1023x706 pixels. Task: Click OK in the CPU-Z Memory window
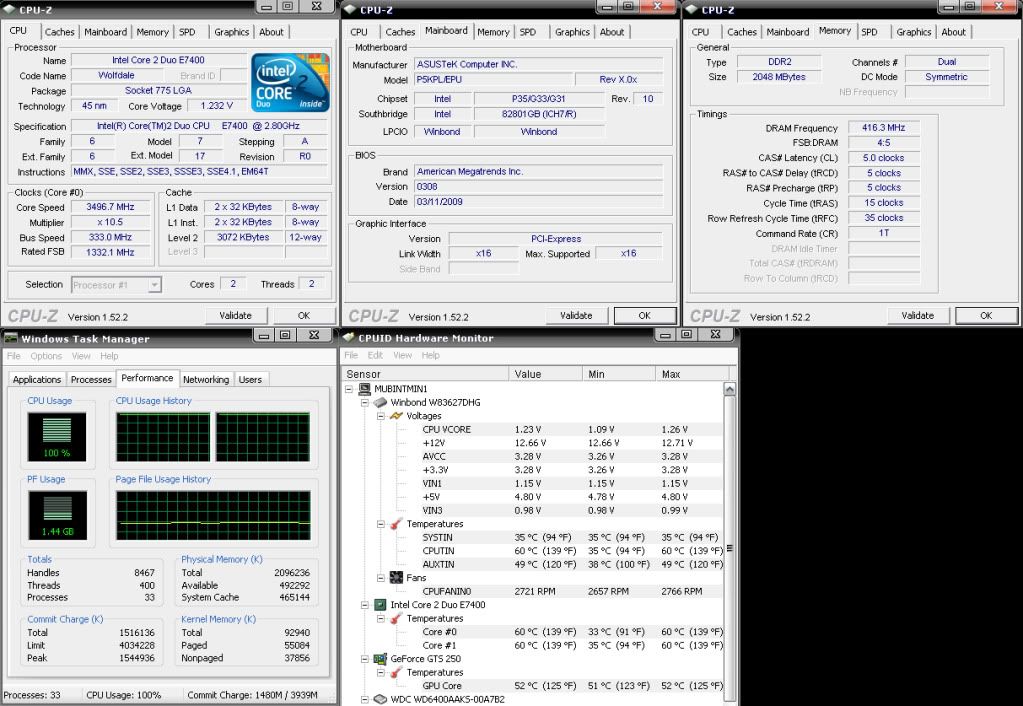[986, 316]
